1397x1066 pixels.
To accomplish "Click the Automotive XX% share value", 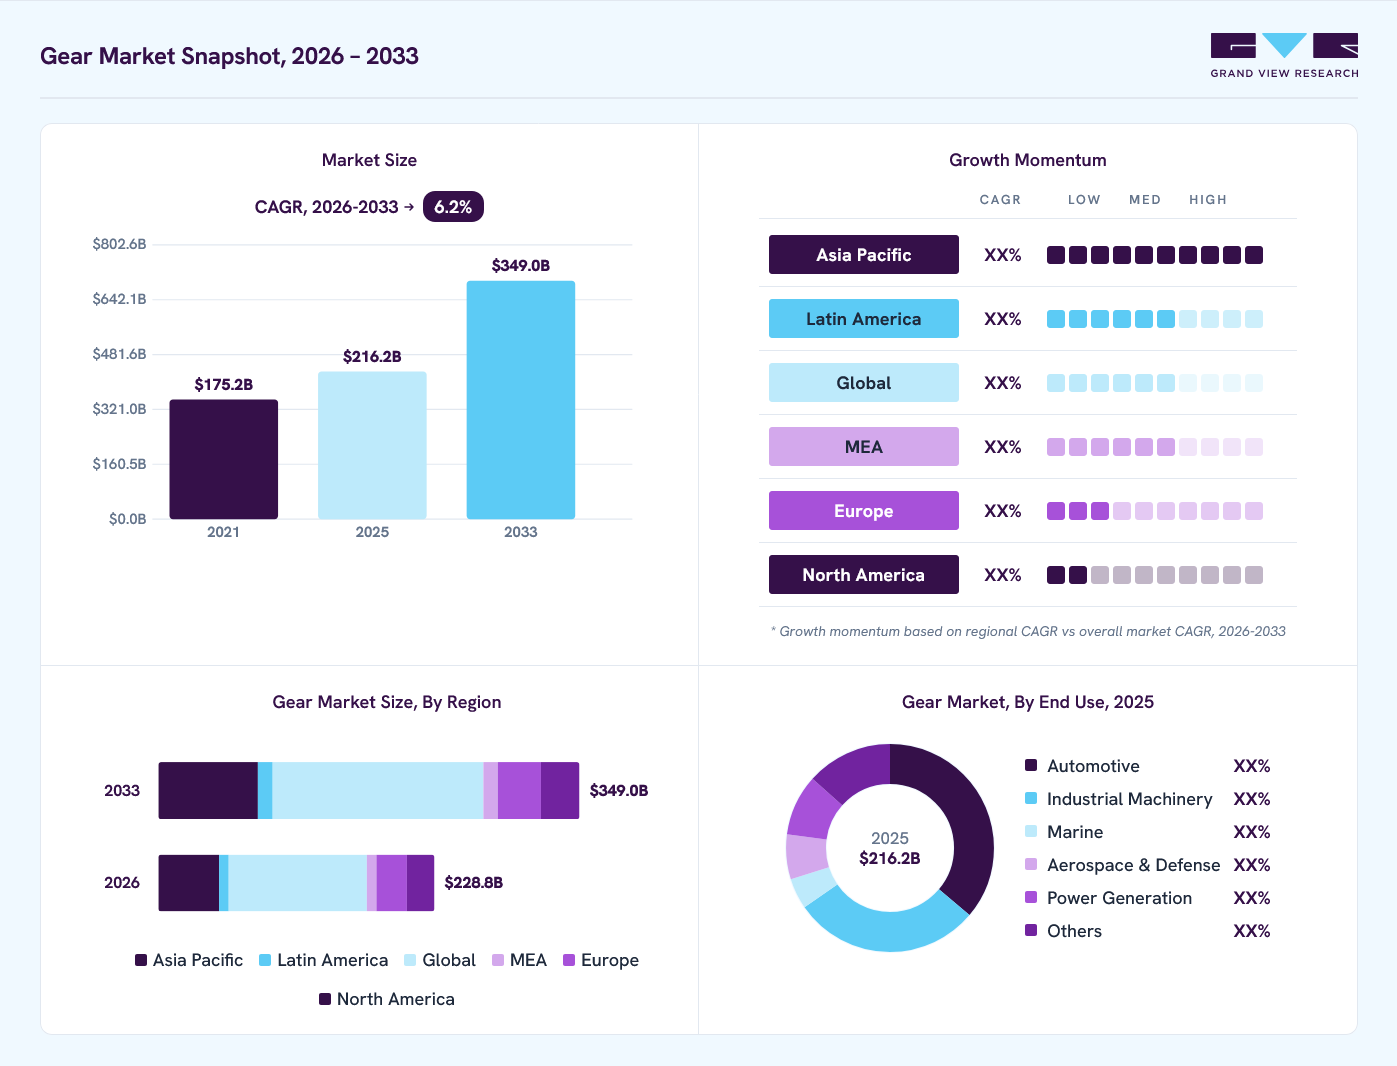I will [x=1252, y=766].
